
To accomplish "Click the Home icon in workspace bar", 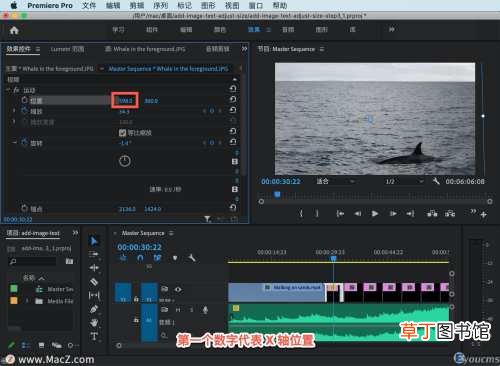I will pyautogui.click(x=14, y=31).
